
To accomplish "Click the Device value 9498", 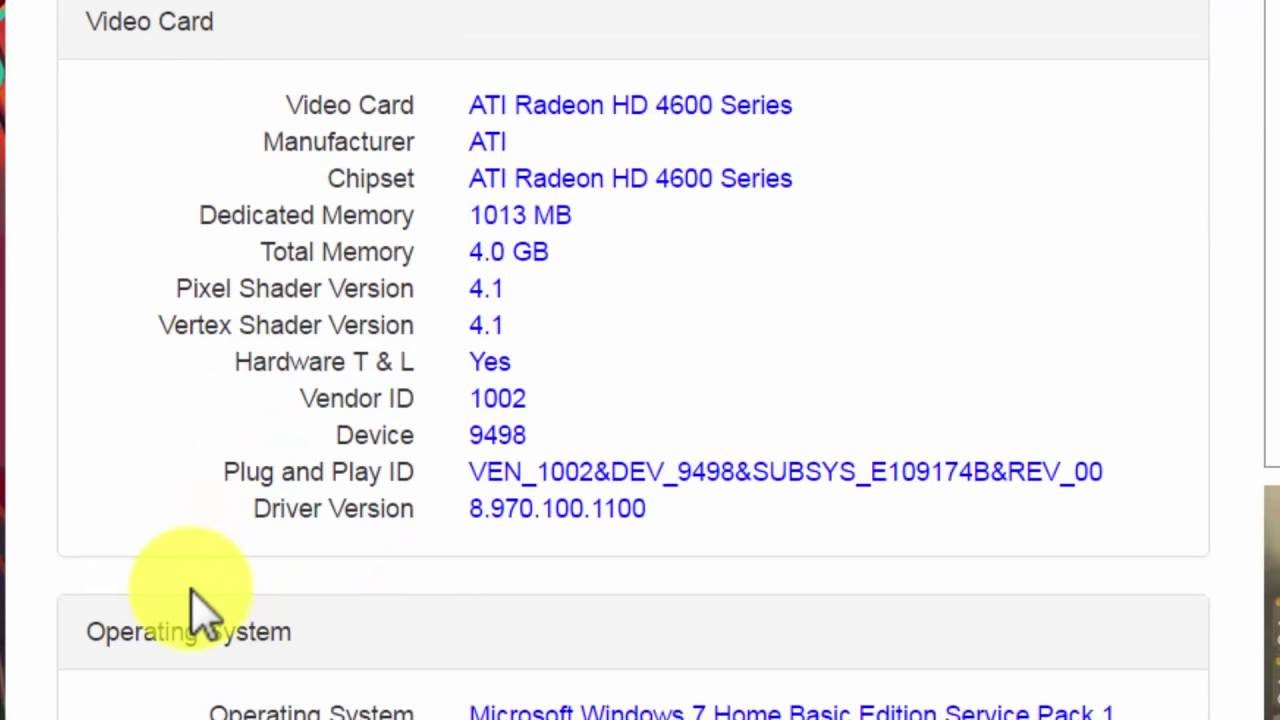I will click(x=497, y=435).
